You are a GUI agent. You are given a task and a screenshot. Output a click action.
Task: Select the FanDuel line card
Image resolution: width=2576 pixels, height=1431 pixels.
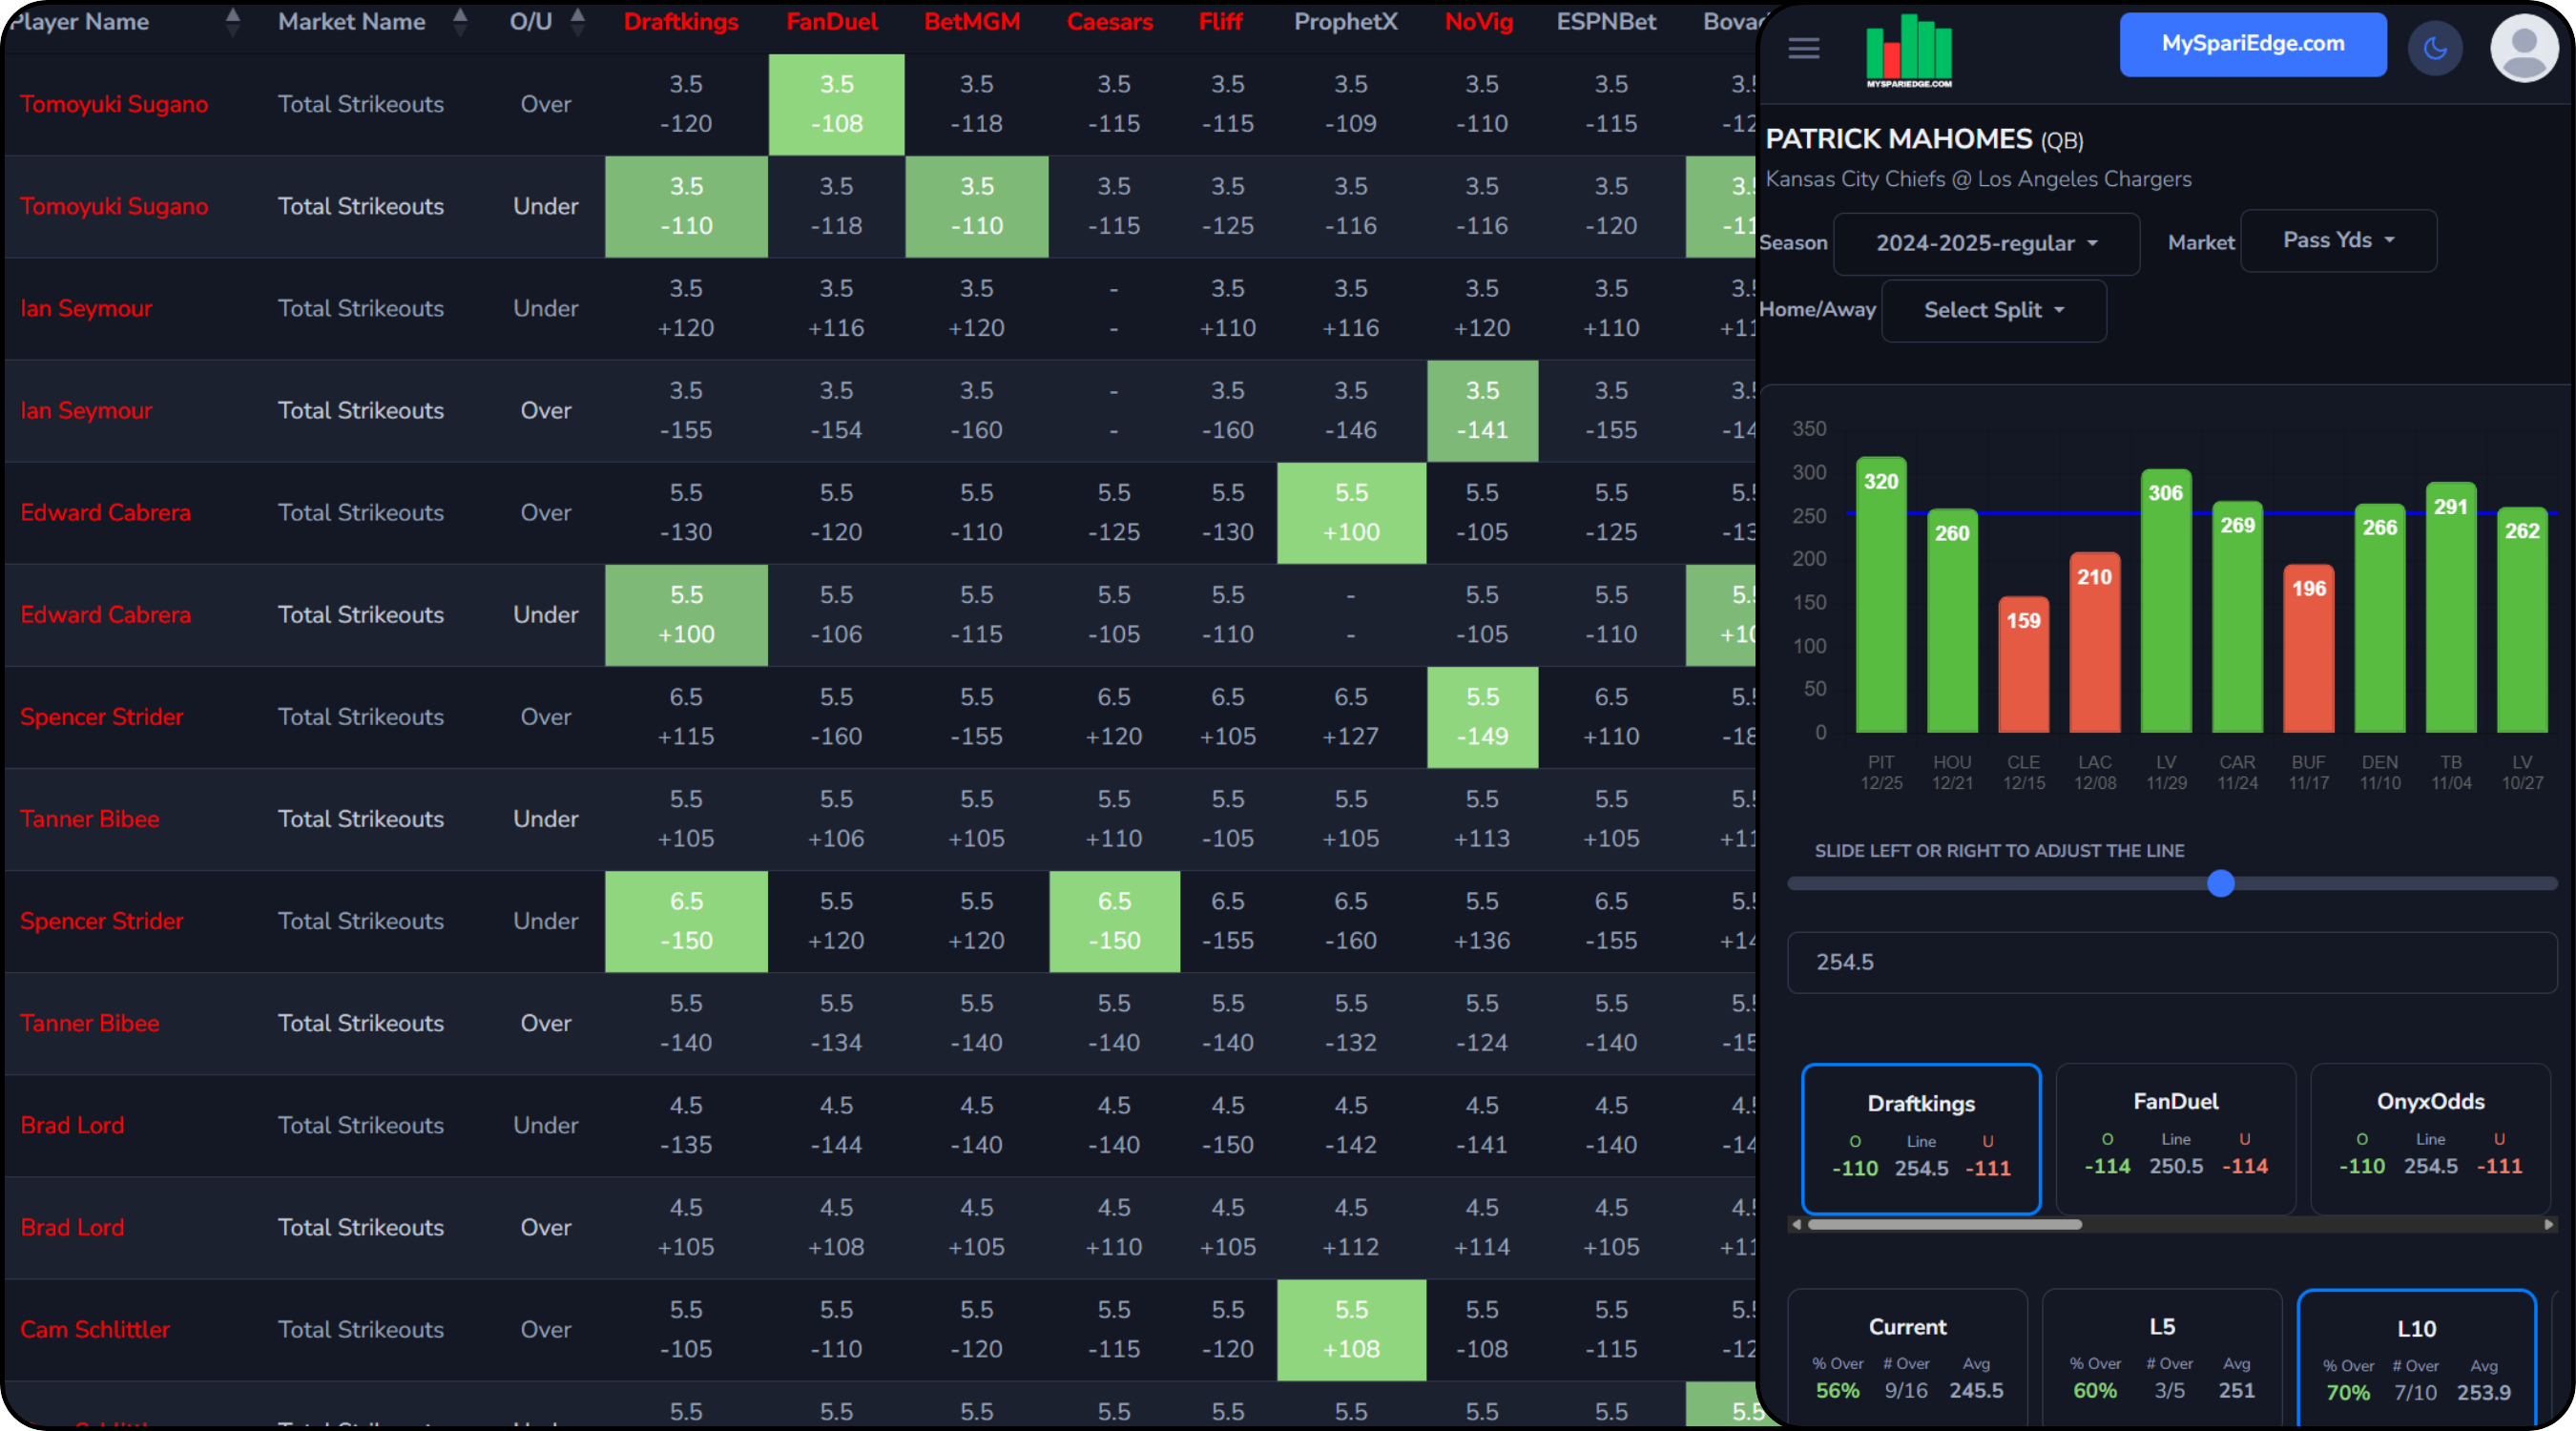(2175, 1138)
